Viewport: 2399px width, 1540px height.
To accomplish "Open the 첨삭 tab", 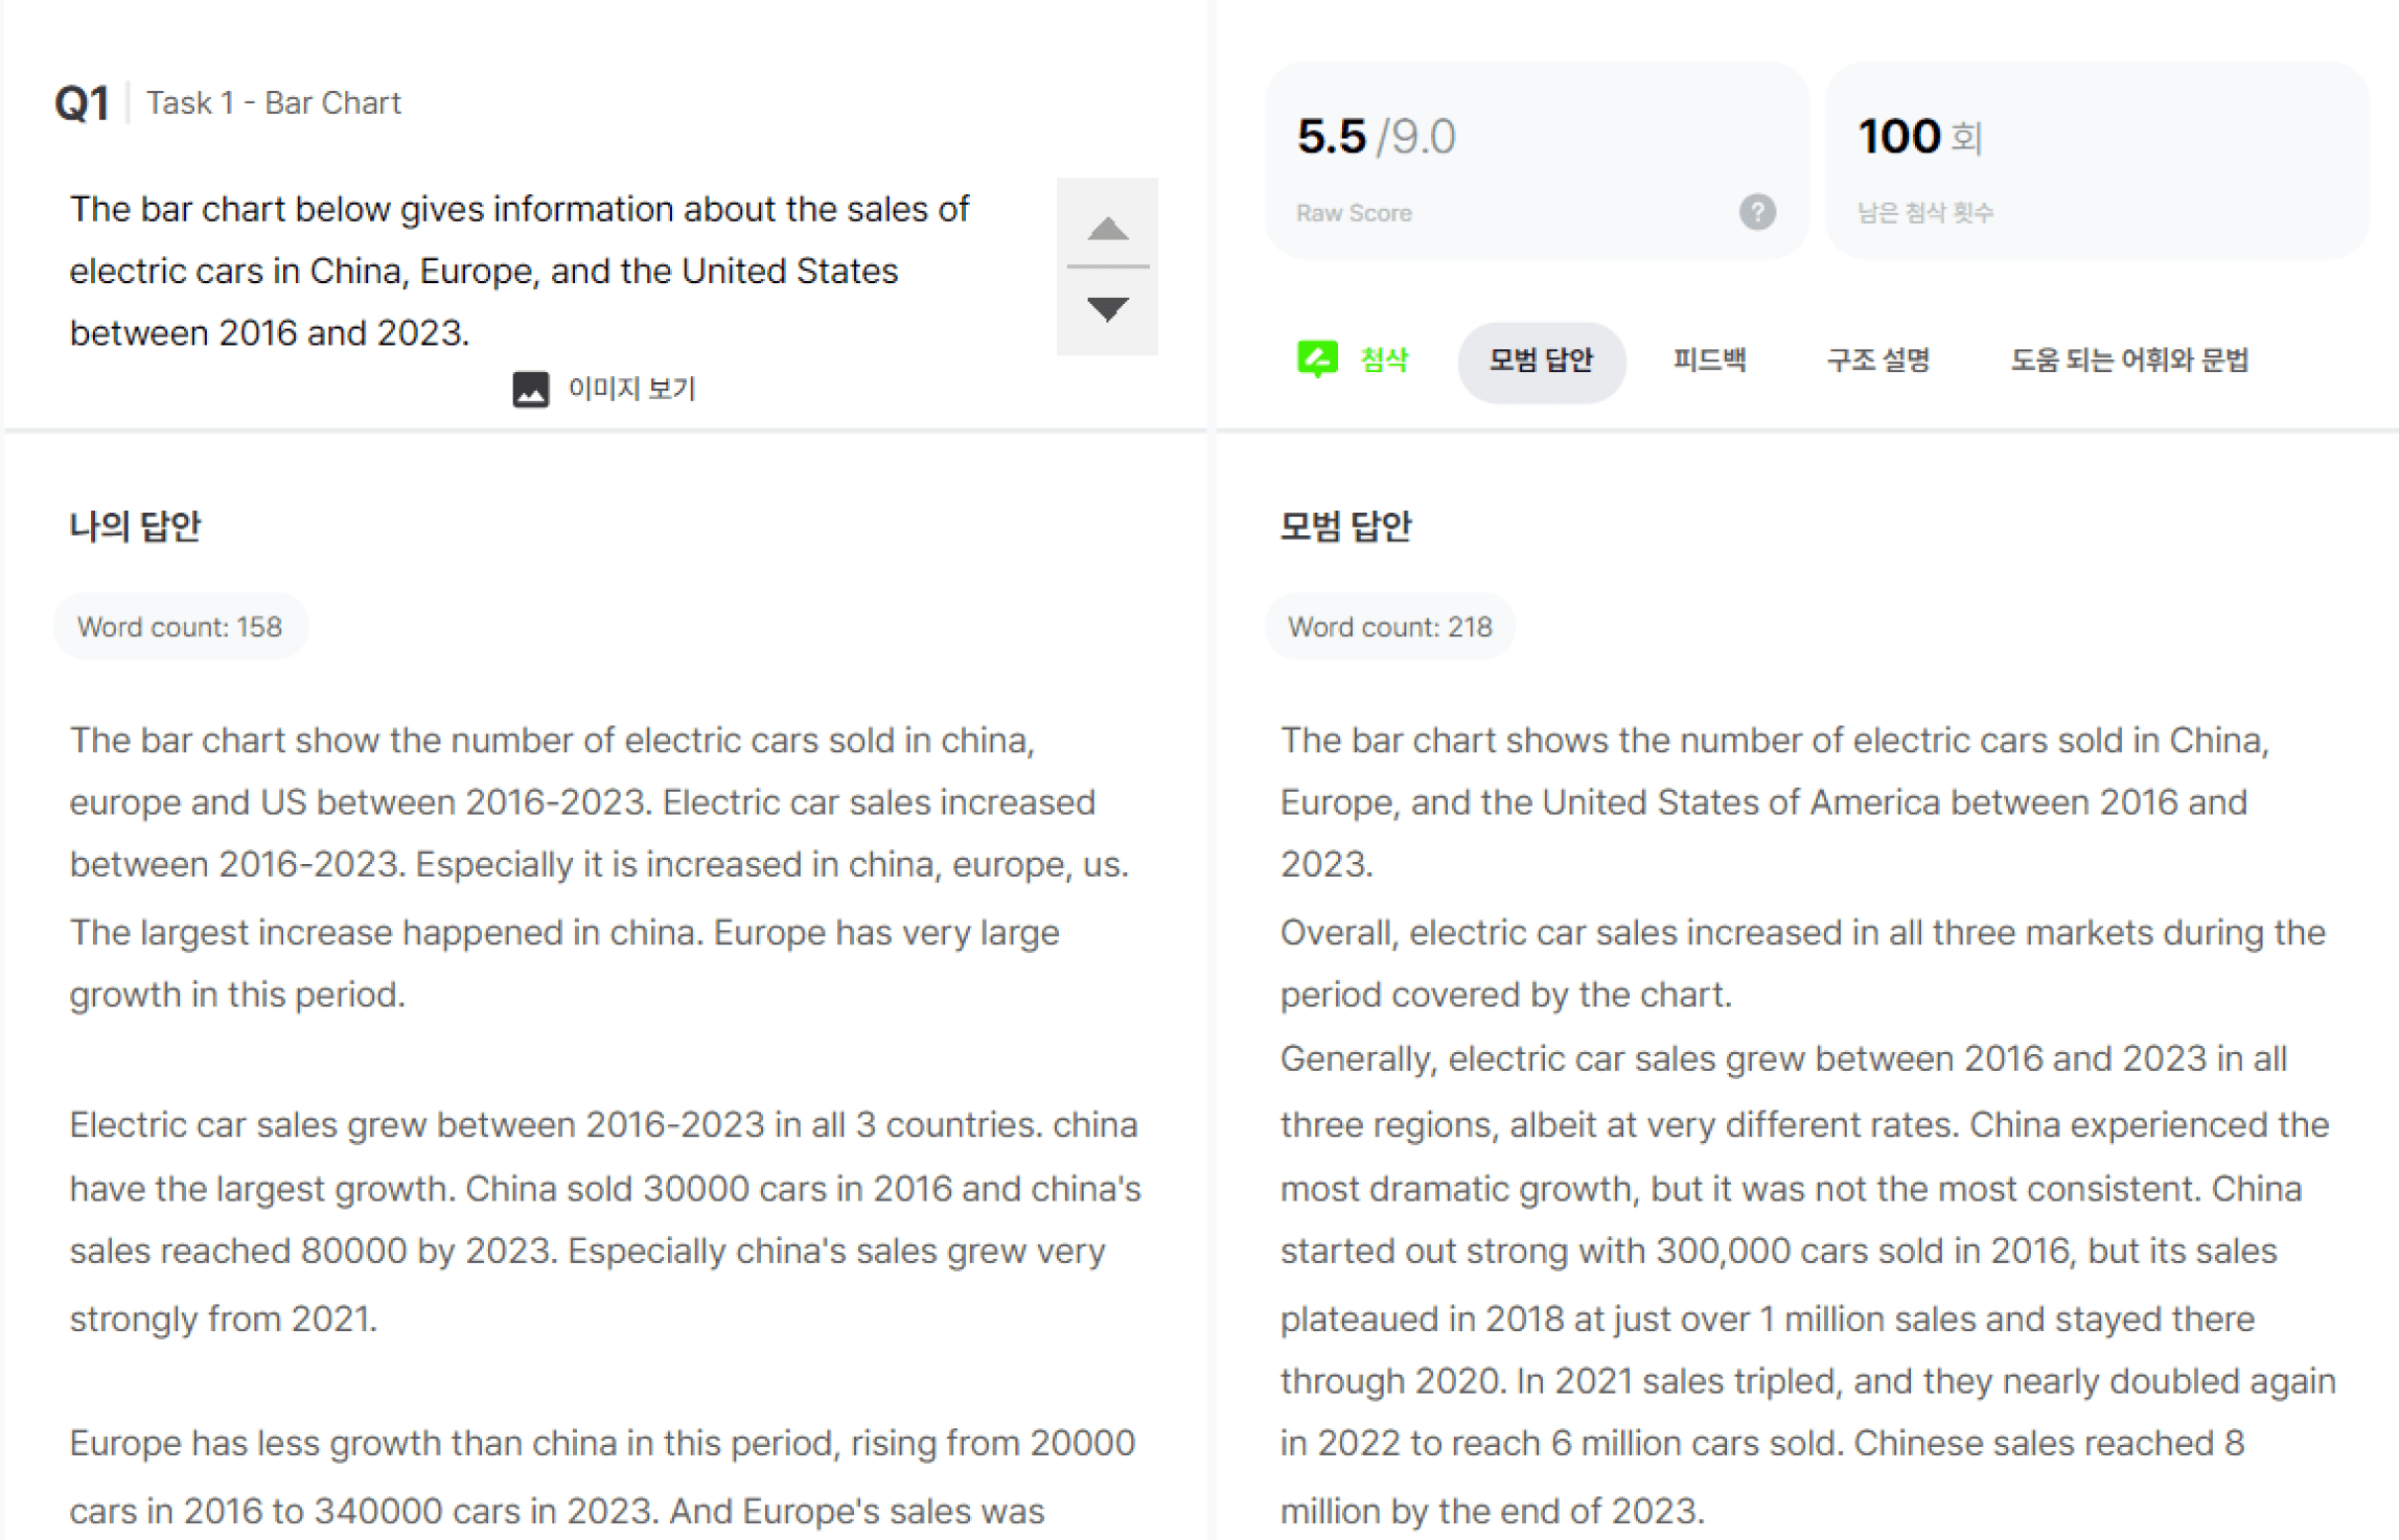I will pyautogui.click(x=1383, y=360).
